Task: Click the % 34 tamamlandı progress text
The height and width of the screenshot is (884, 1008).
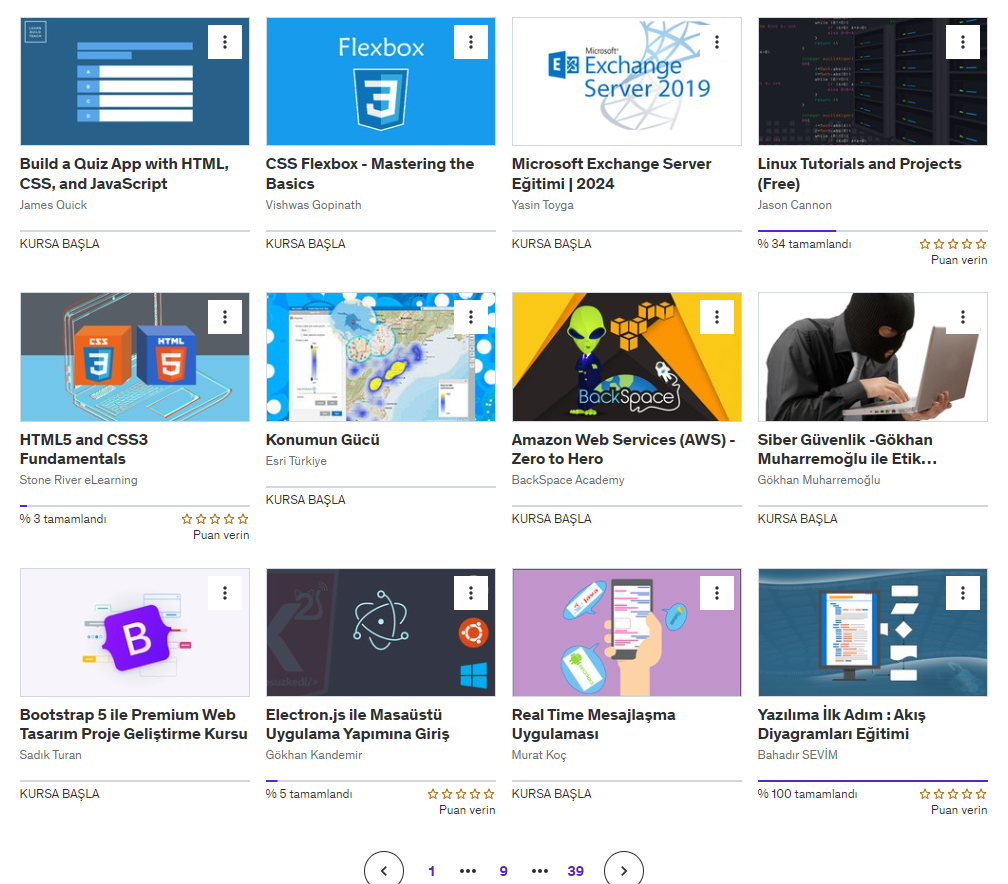Action: [804, 244]
